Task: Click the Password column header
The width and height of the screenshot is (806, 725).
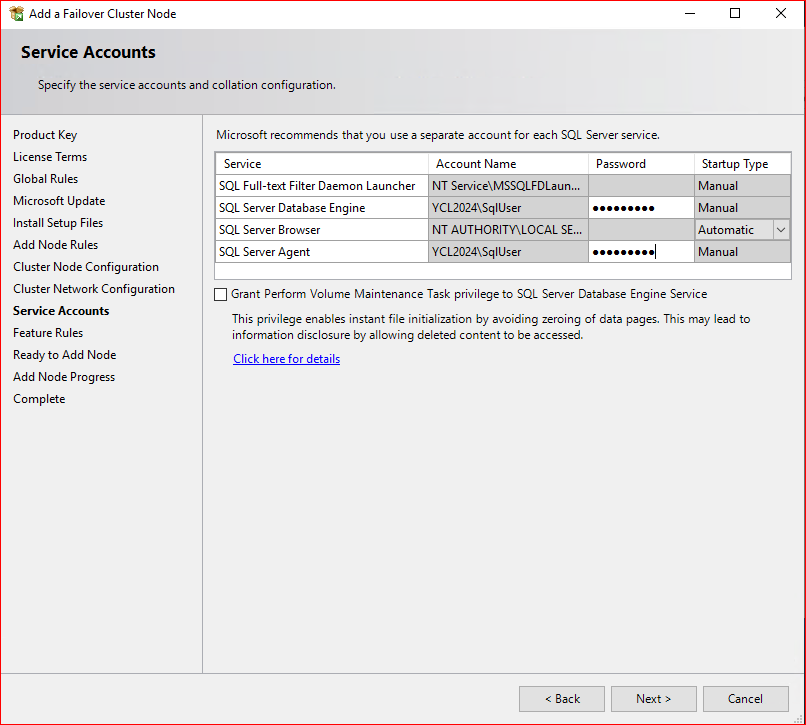Action: click(x=641, y=164)
